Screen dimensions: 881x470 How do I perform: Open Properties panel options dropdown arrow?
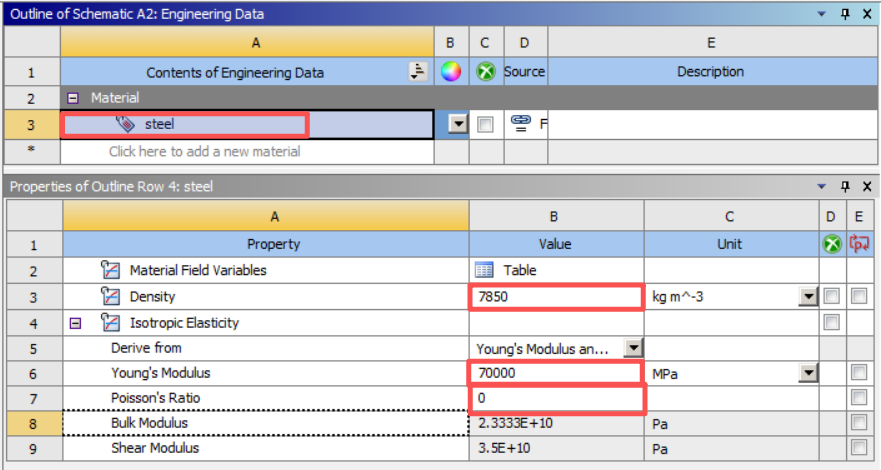pos(821,186)
